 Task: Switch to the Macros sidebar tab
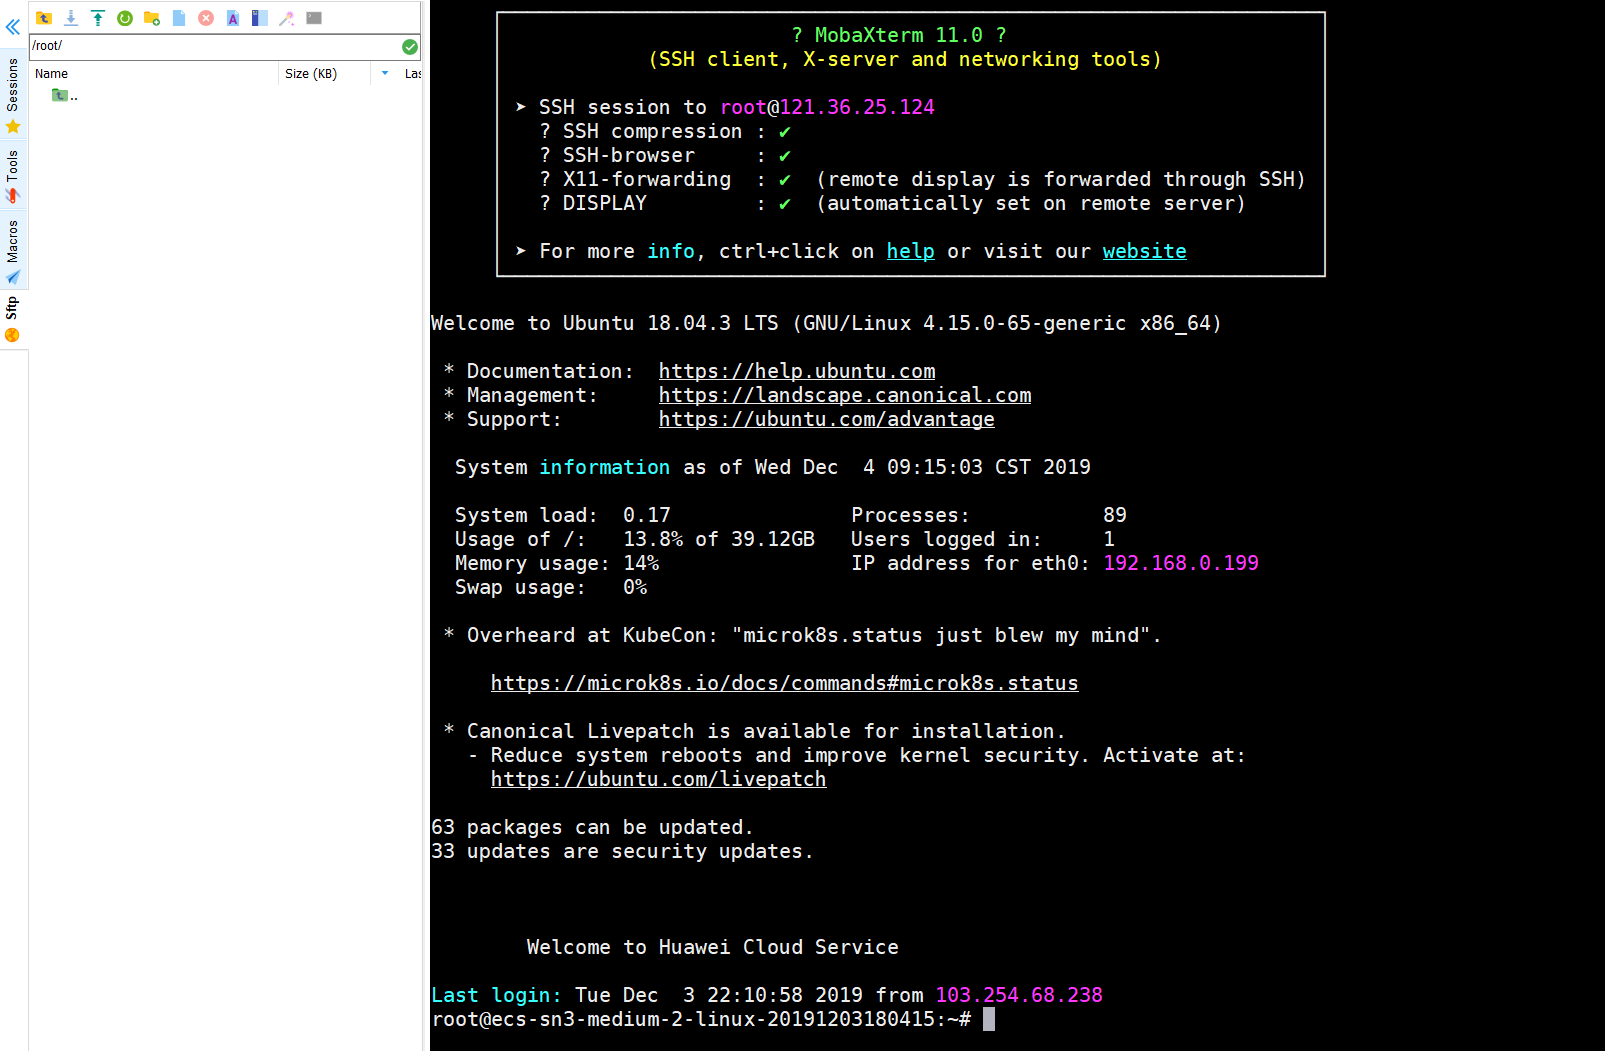[x=13, y=252]
